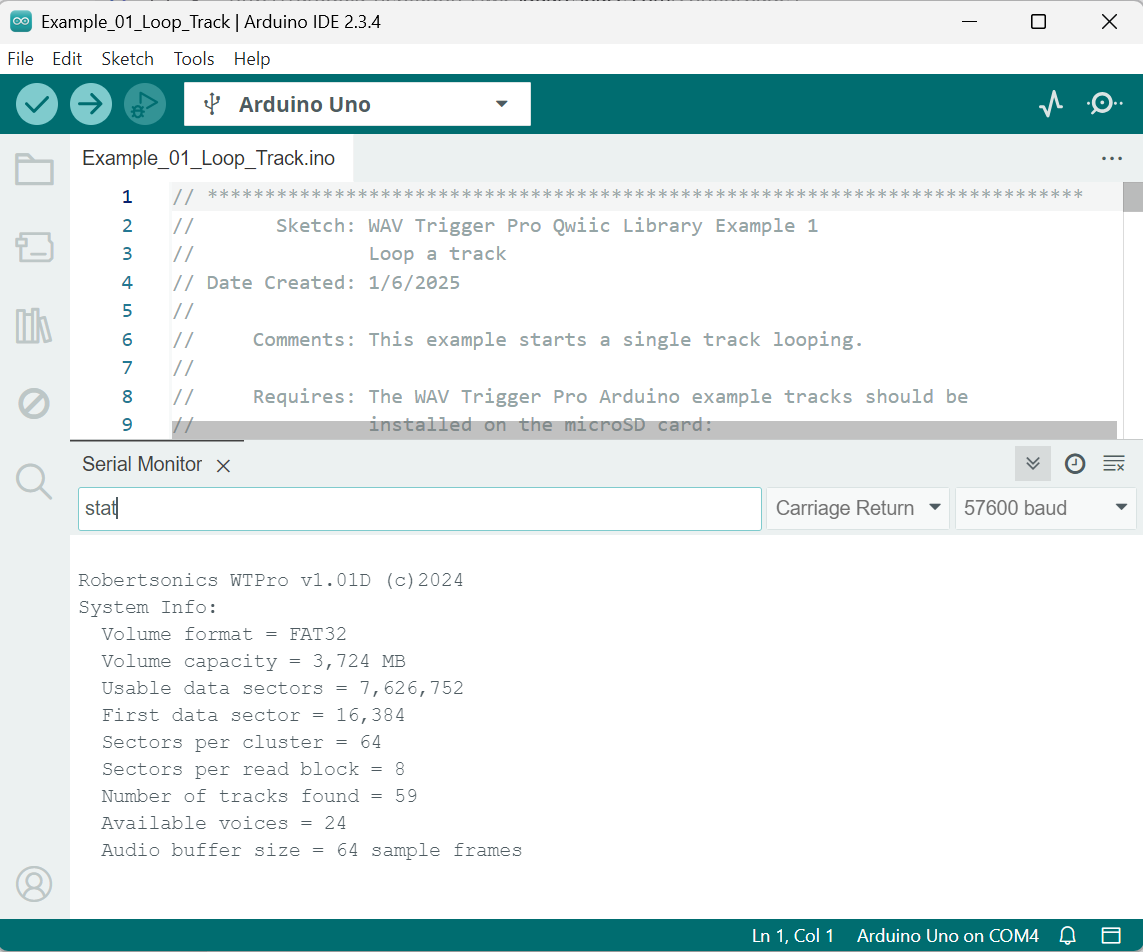Open the editor tab options ellipsis
Screen dimensions: 1143x952
(x=1112, y=158)
